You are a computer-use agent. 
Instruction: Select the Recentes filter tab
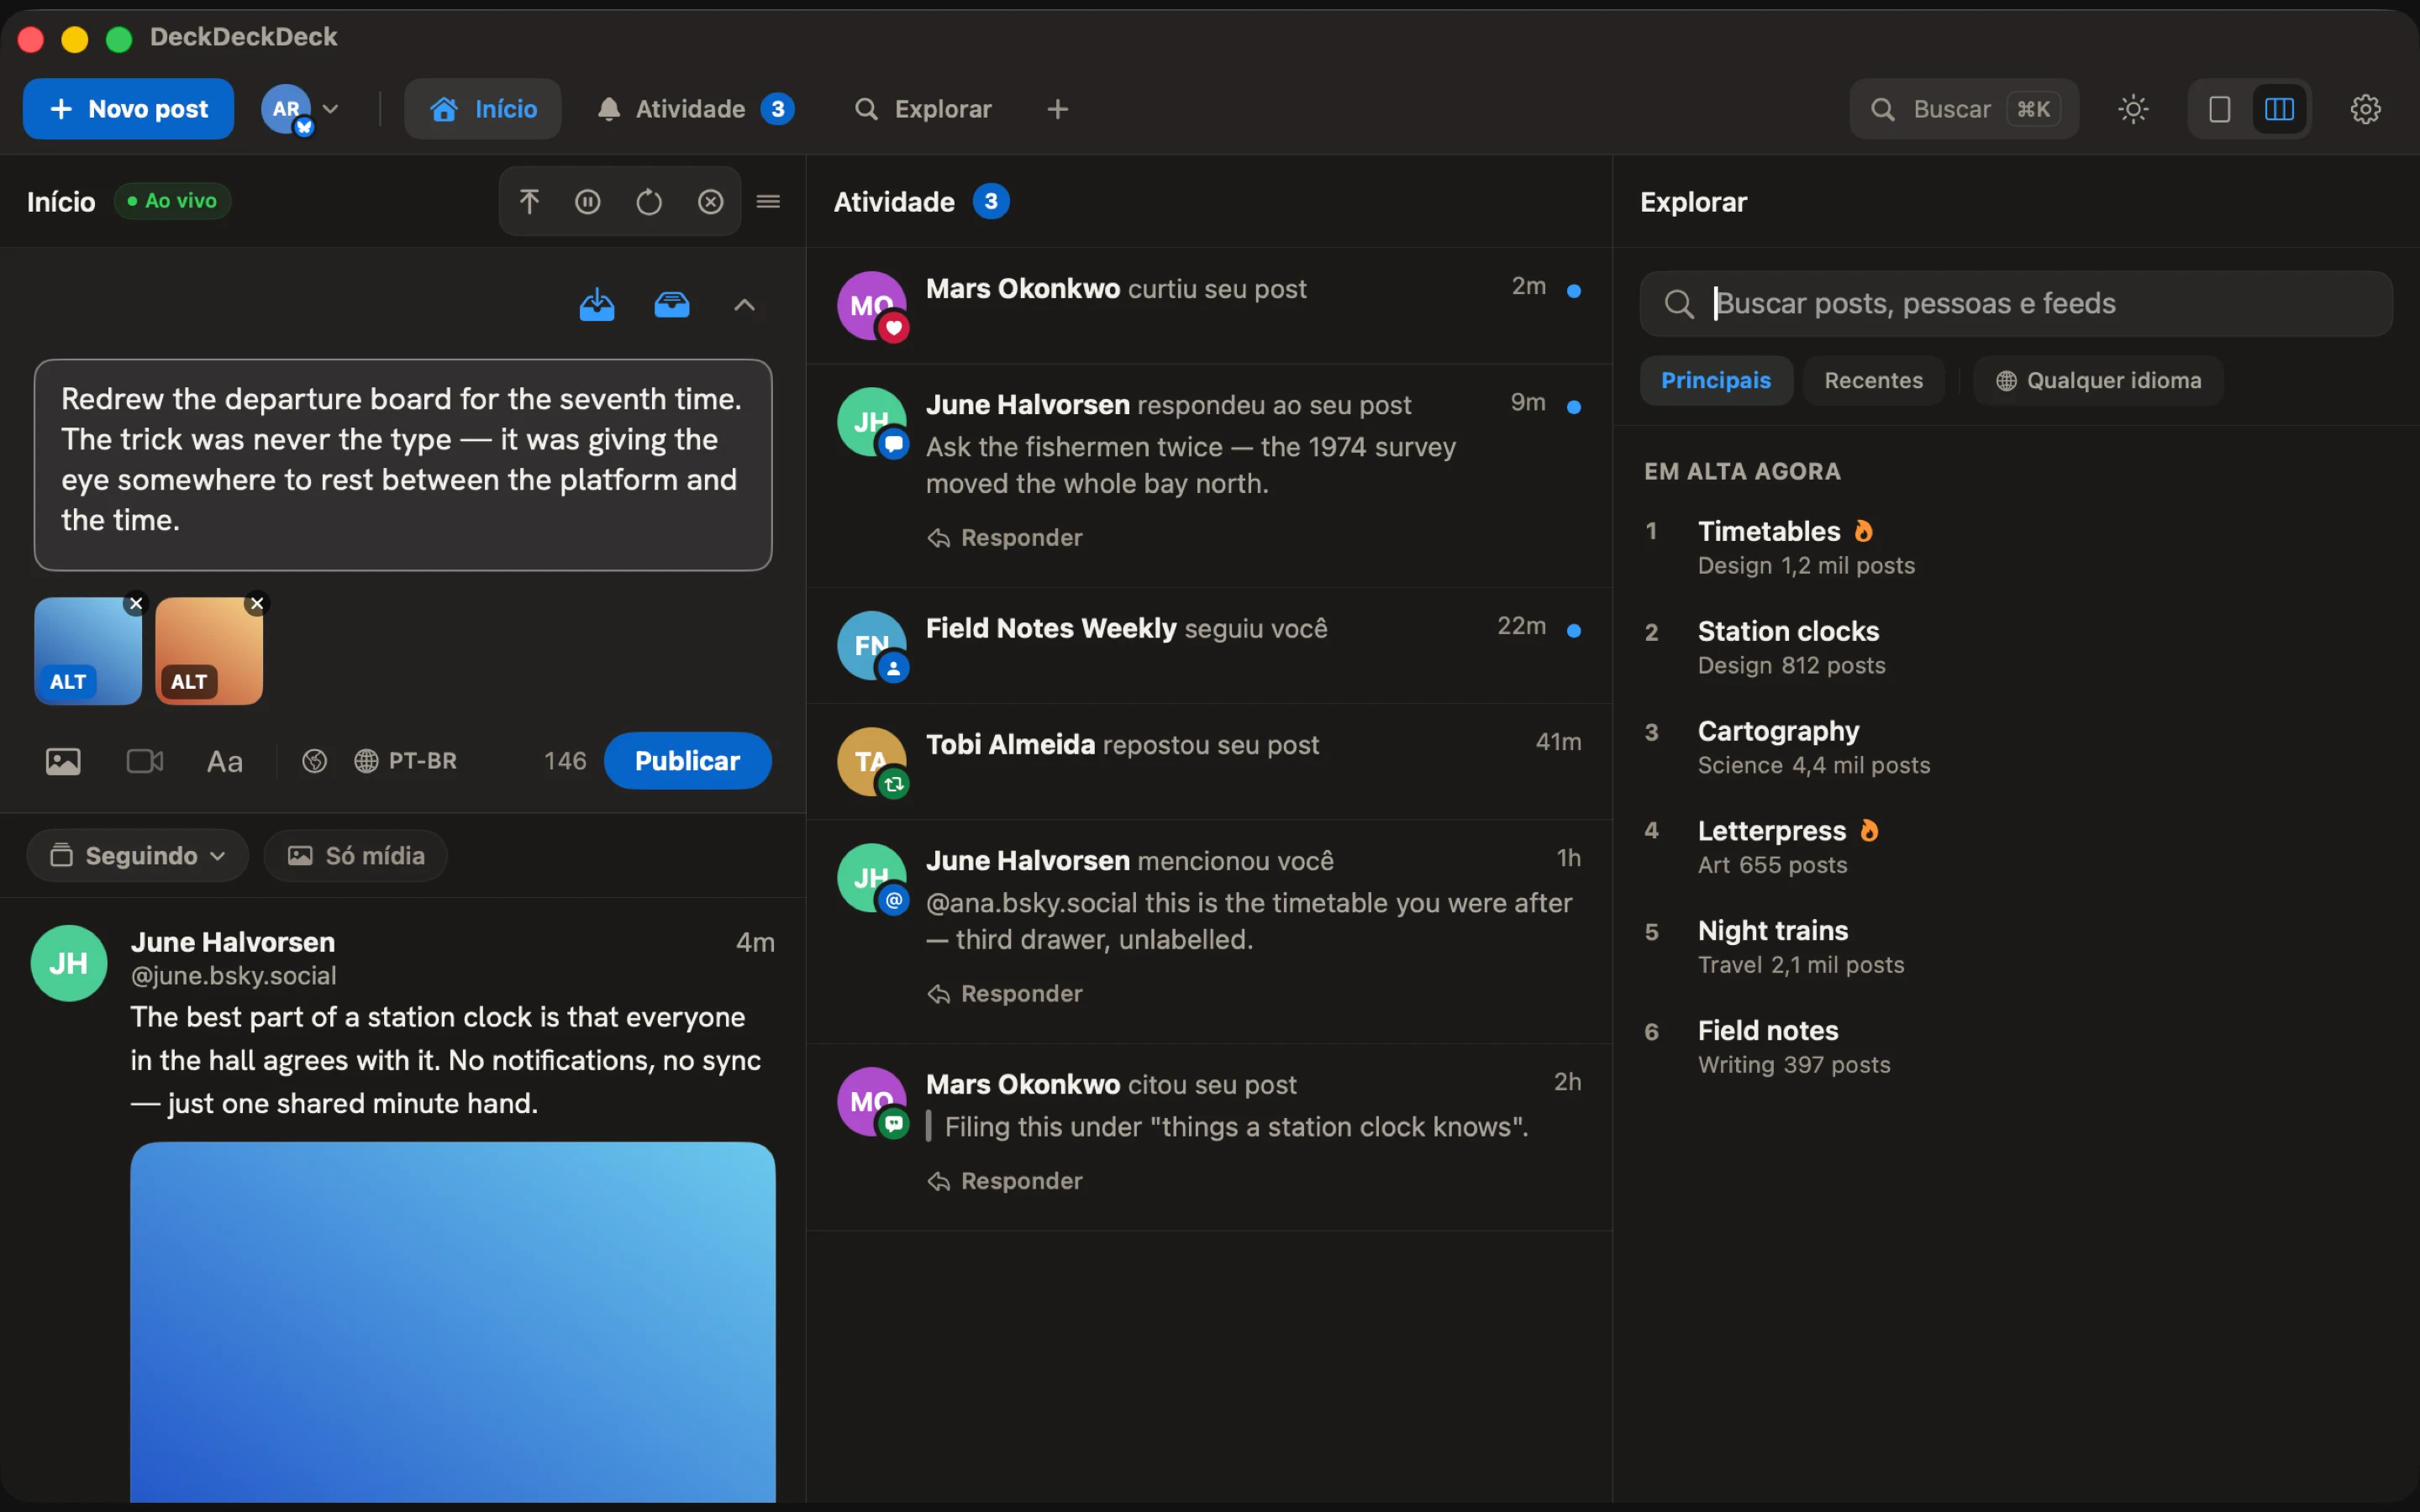coord(1873,381)
